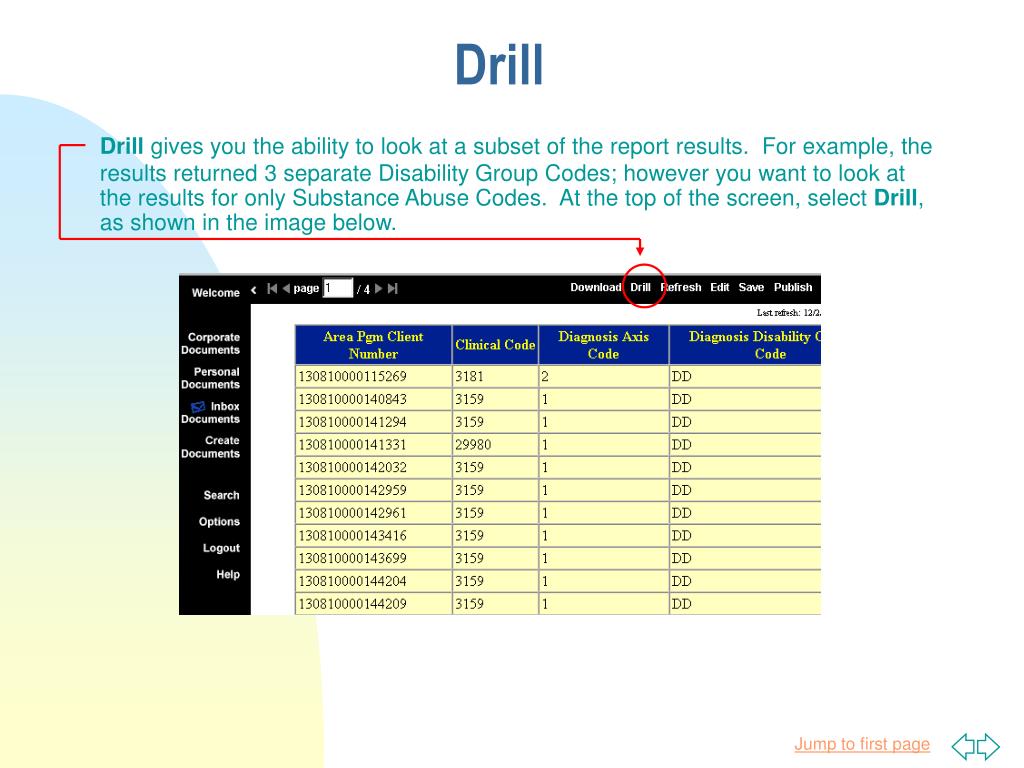Click the Diagnosis Axis Code column header
The image size is (1024, 768).
coord(603,345)
